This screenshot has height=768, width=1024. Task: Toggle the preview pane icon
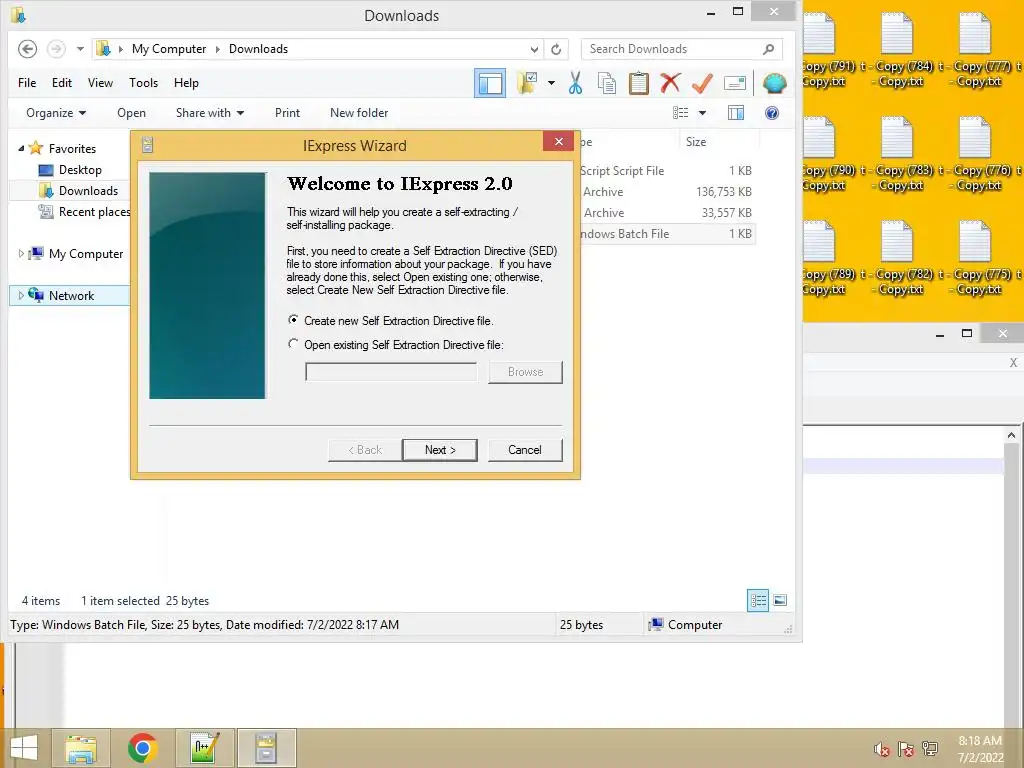tap(736, 113)
